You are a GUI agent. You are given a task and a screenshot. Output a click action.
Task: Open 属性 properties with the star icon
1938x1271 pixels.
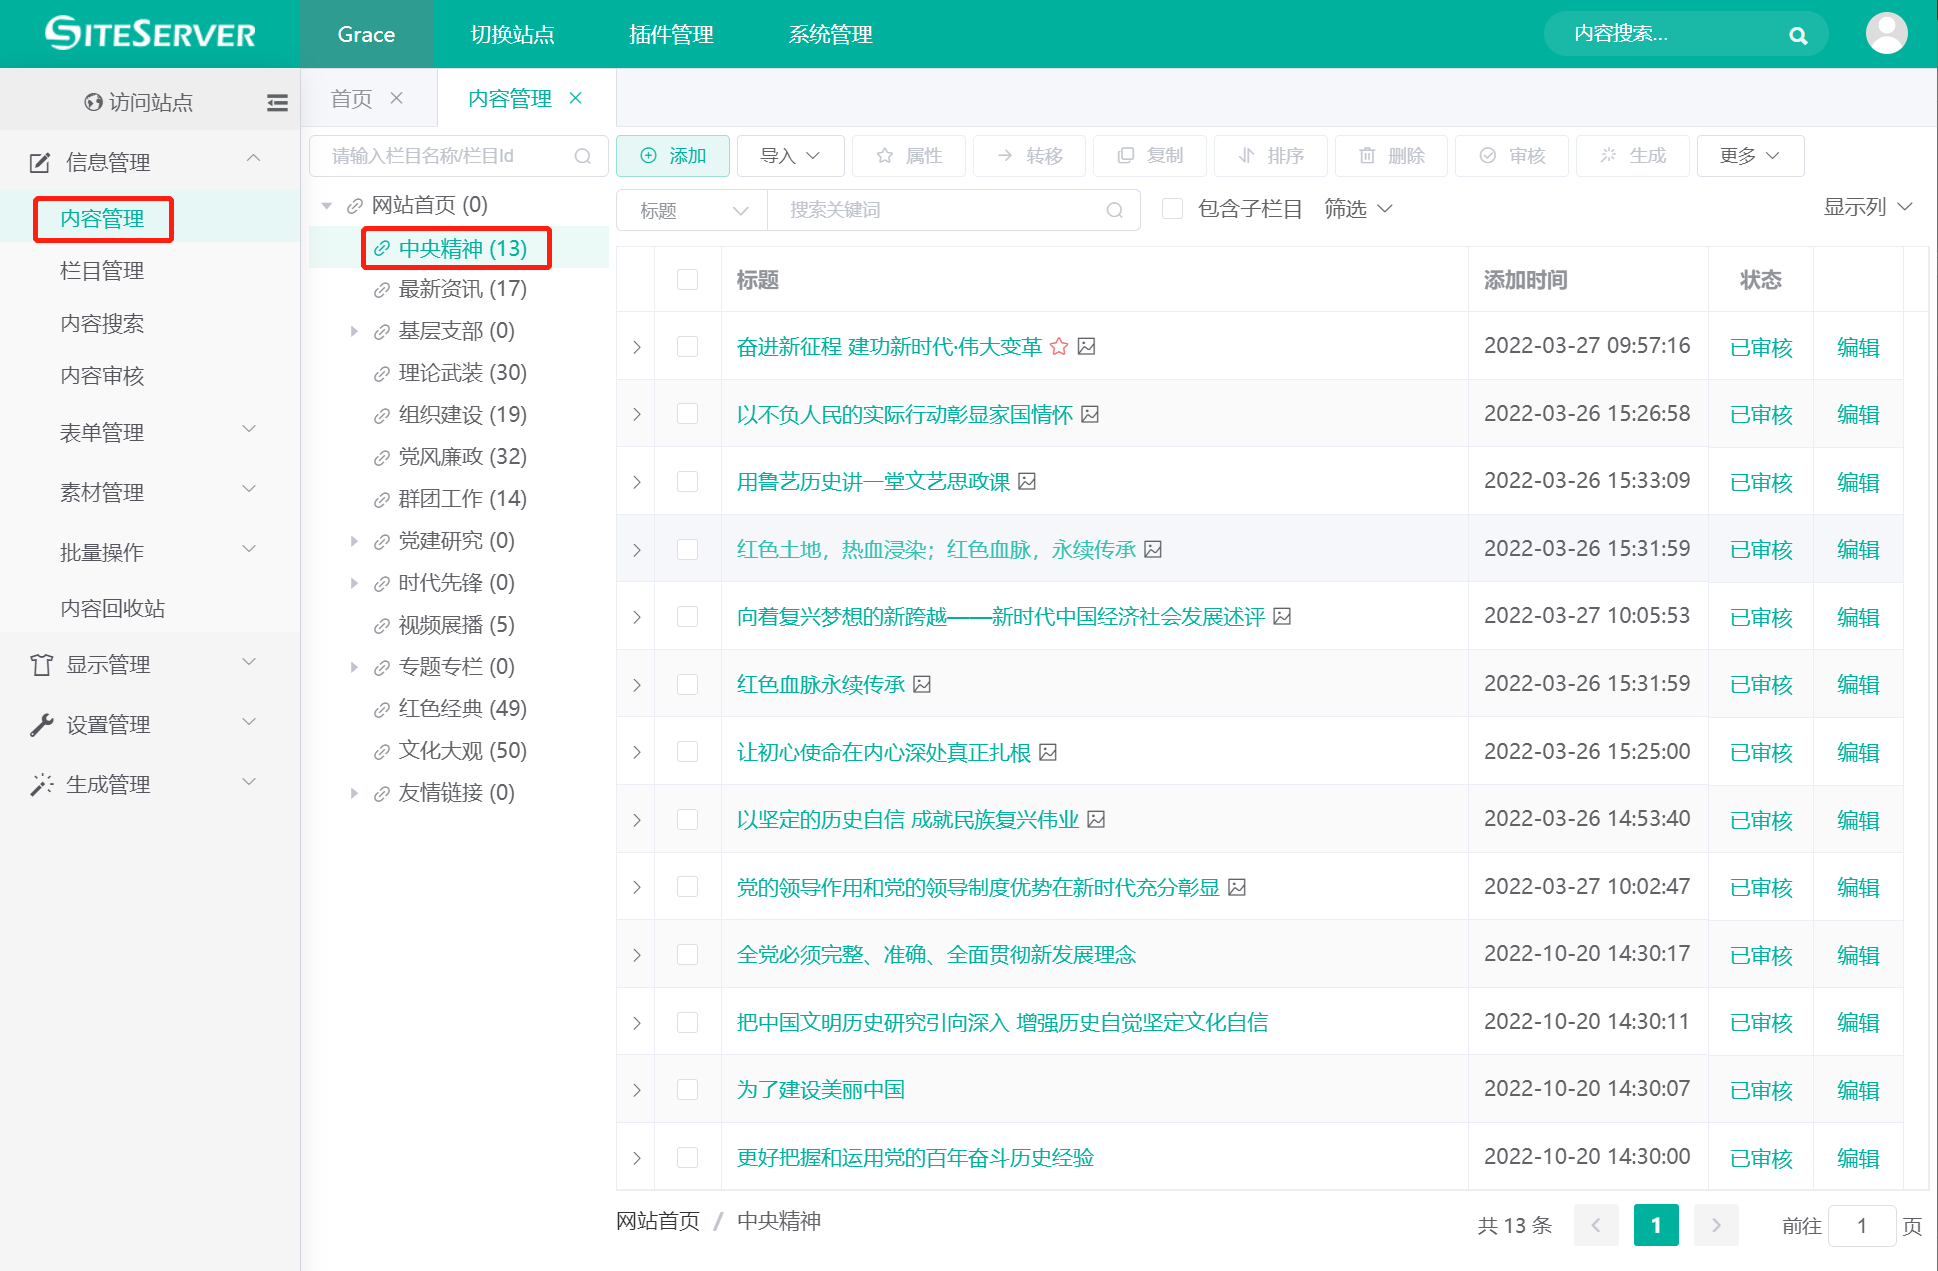(x=884, y=156)
